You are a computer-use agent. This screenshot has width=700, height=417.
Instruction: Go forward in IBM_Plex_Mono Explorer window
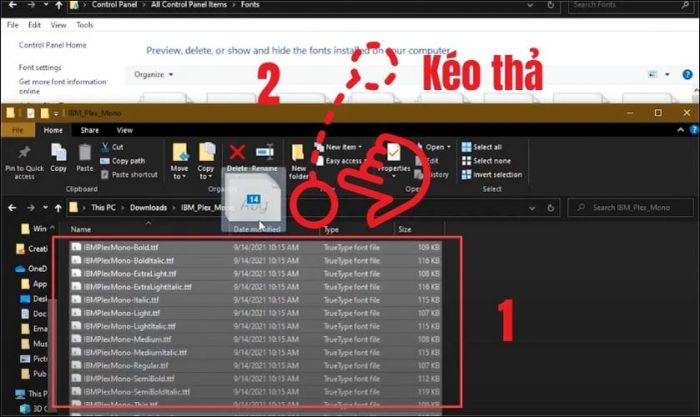tap(30, 208)
